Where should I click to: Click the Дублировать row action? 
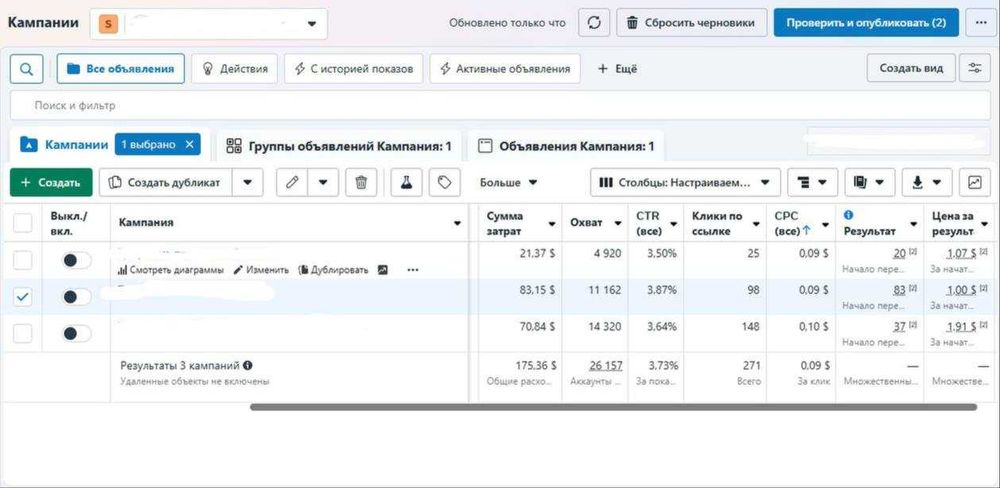[334, 270]
